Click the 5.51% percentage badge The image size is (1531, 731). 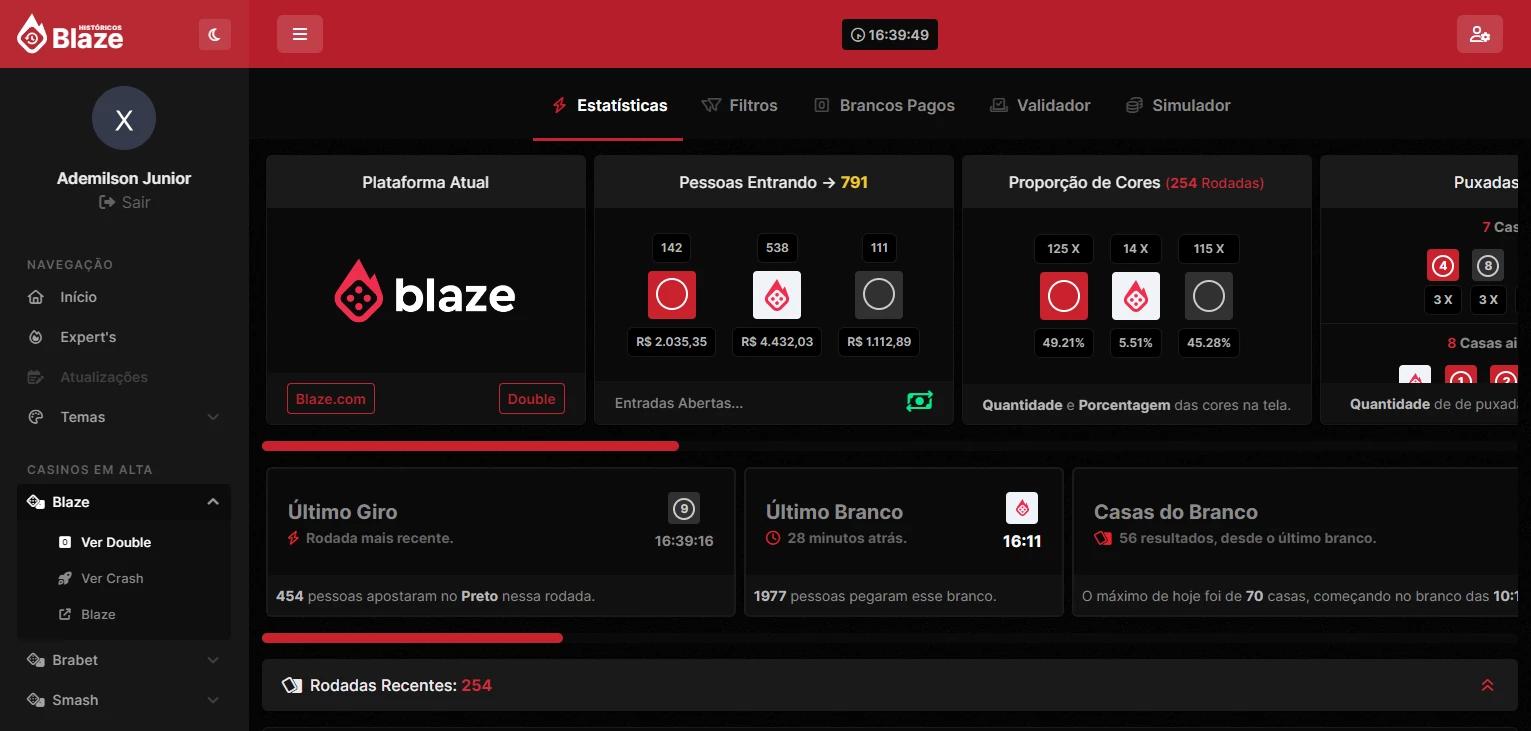click(x=1136, y=343)
